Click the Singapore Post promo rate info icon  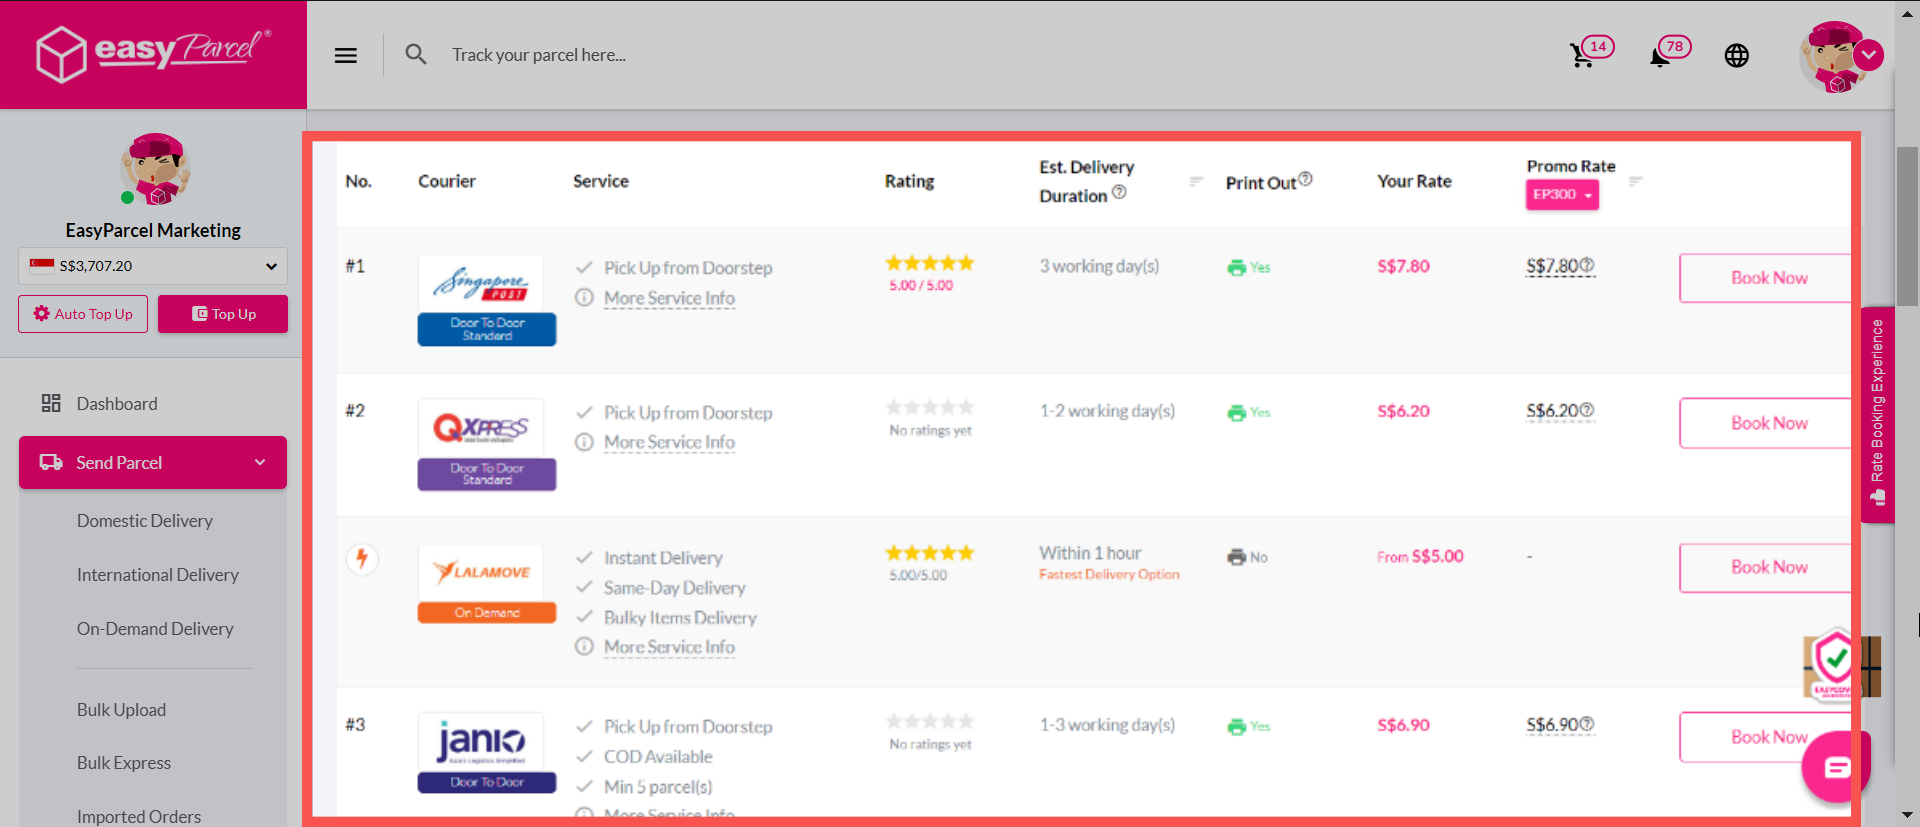[1587, 265]
